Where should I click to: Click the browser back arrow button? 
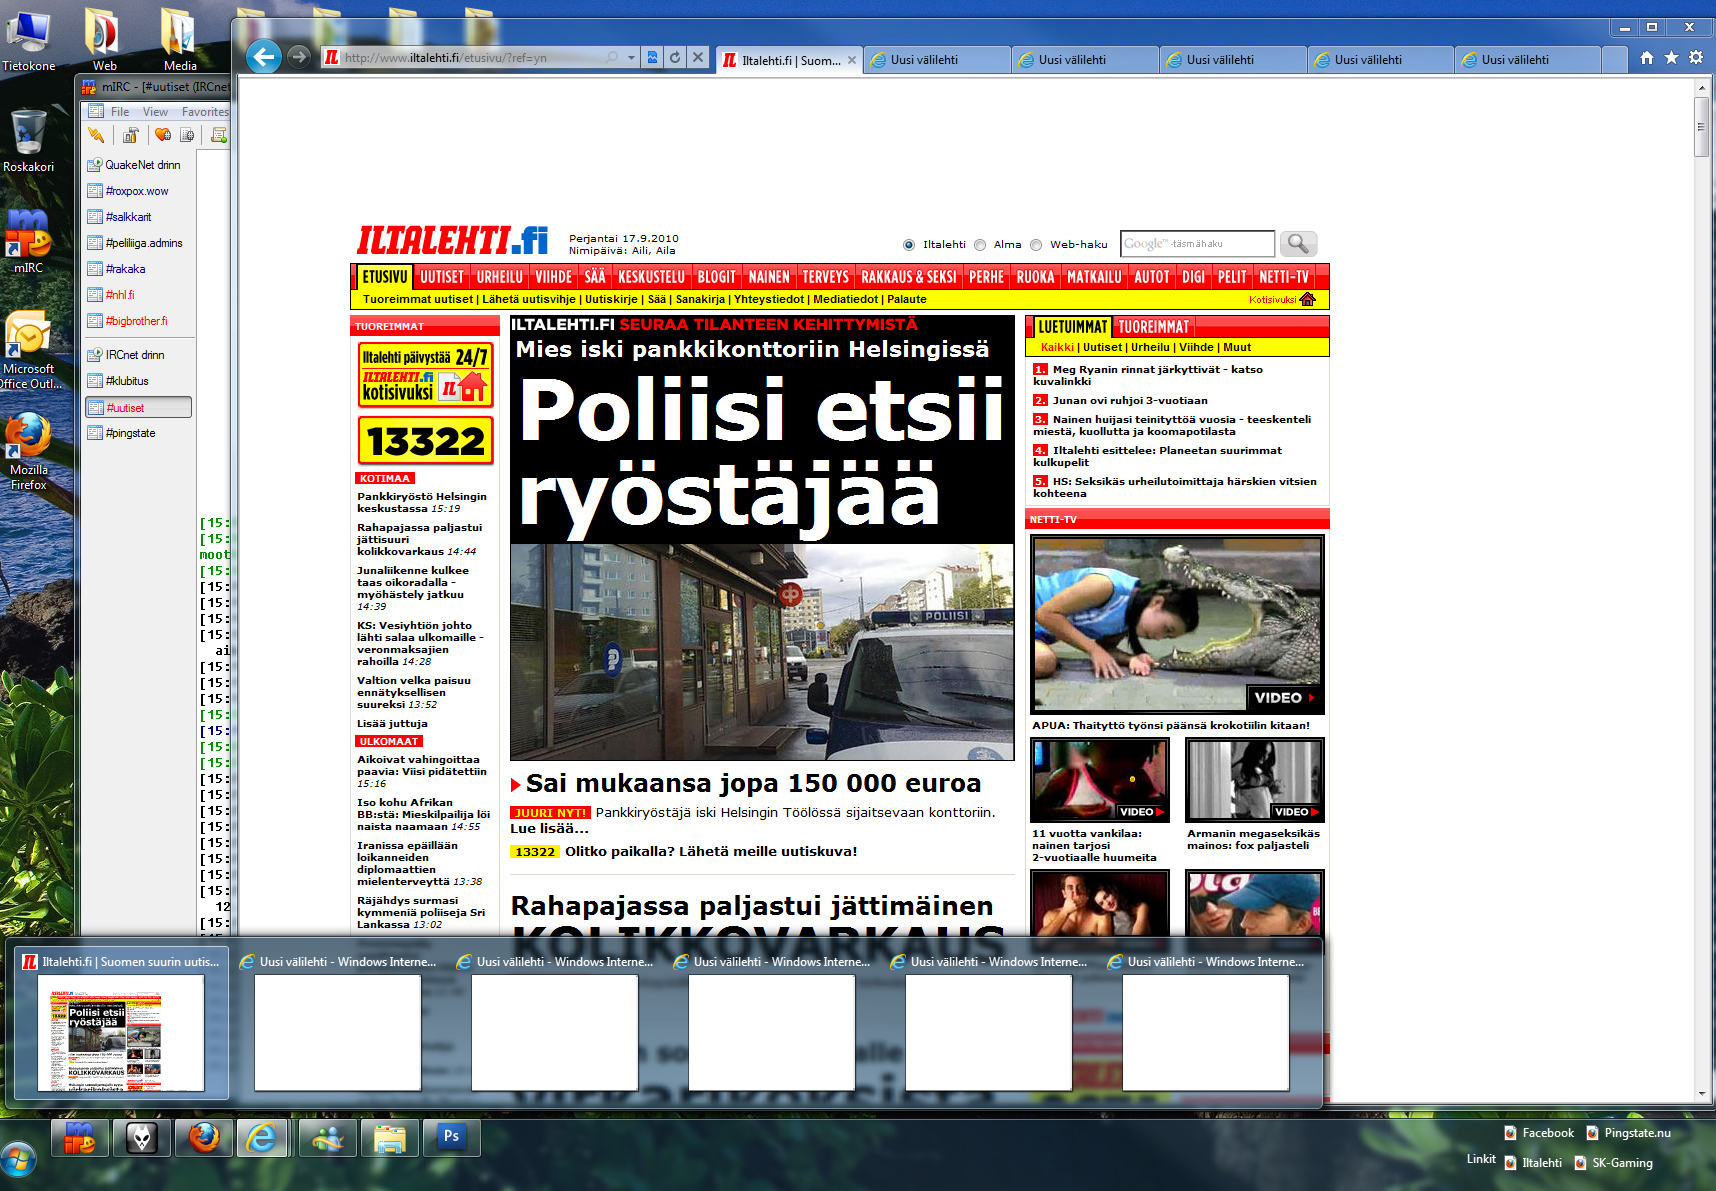click(x=263, y=57)
